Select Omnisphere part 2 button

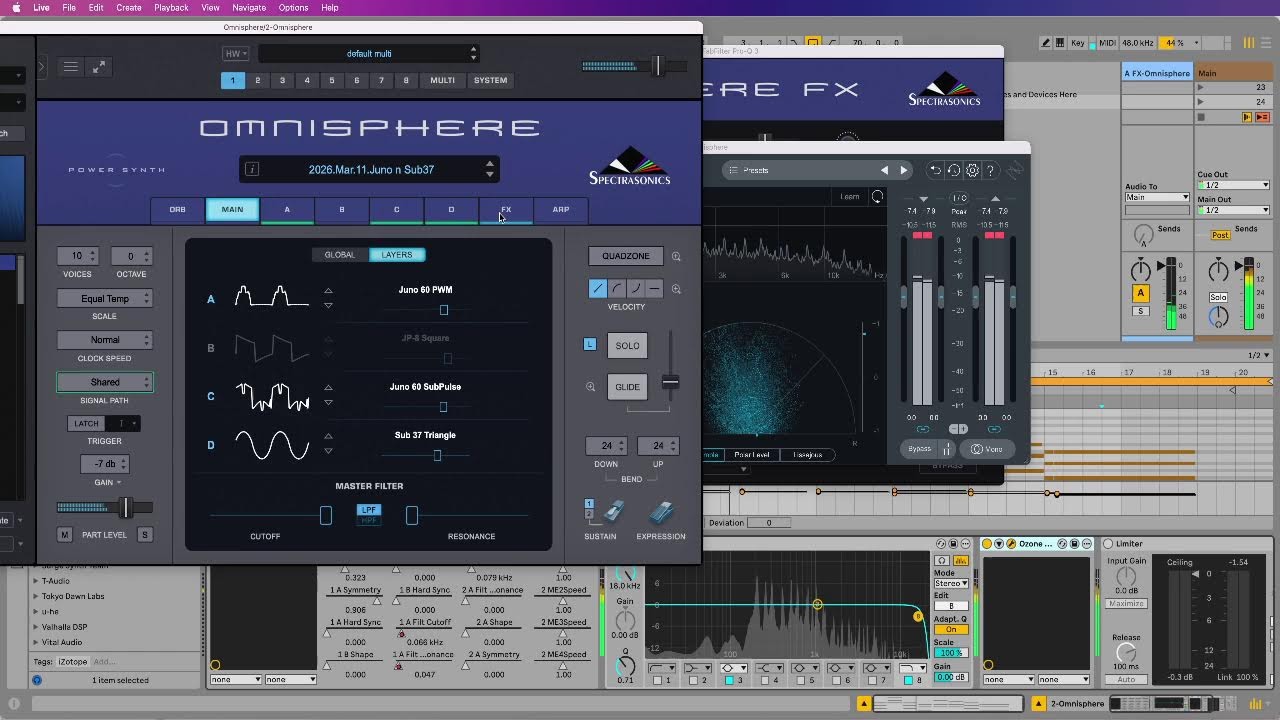[x=258, y=80]
